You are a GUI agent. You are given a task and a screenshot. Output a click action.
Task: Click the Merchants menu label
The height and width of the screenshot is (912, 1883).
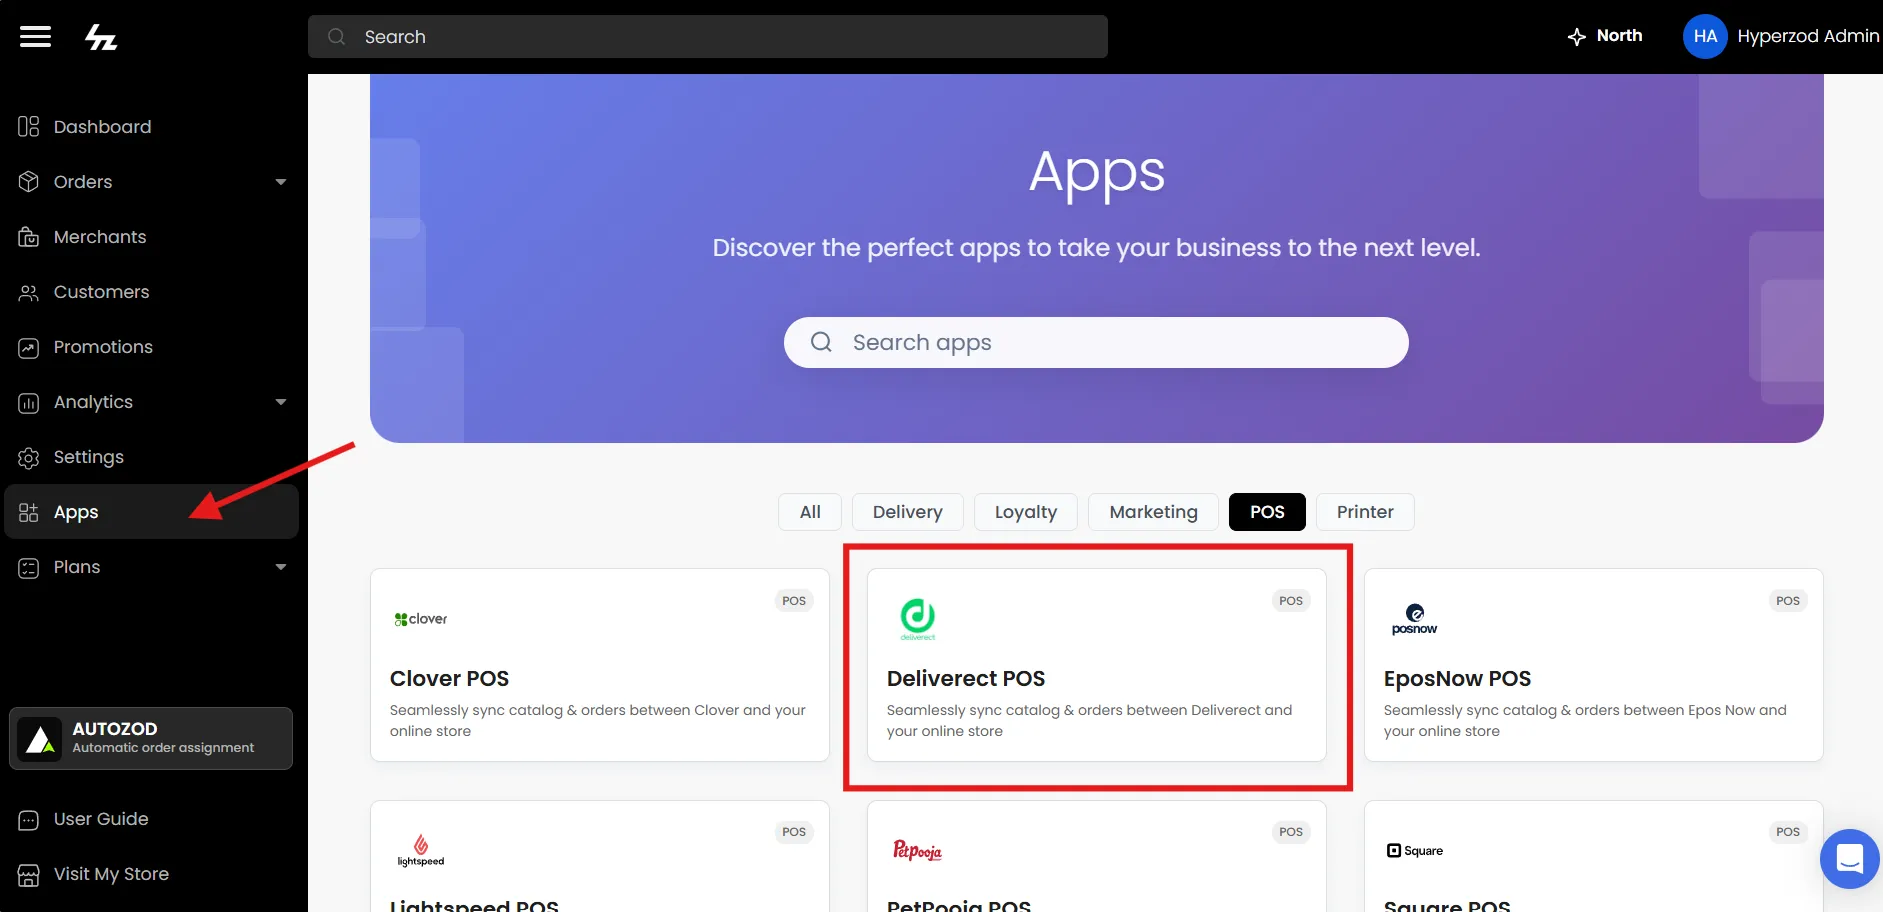(x=100, y=237)
